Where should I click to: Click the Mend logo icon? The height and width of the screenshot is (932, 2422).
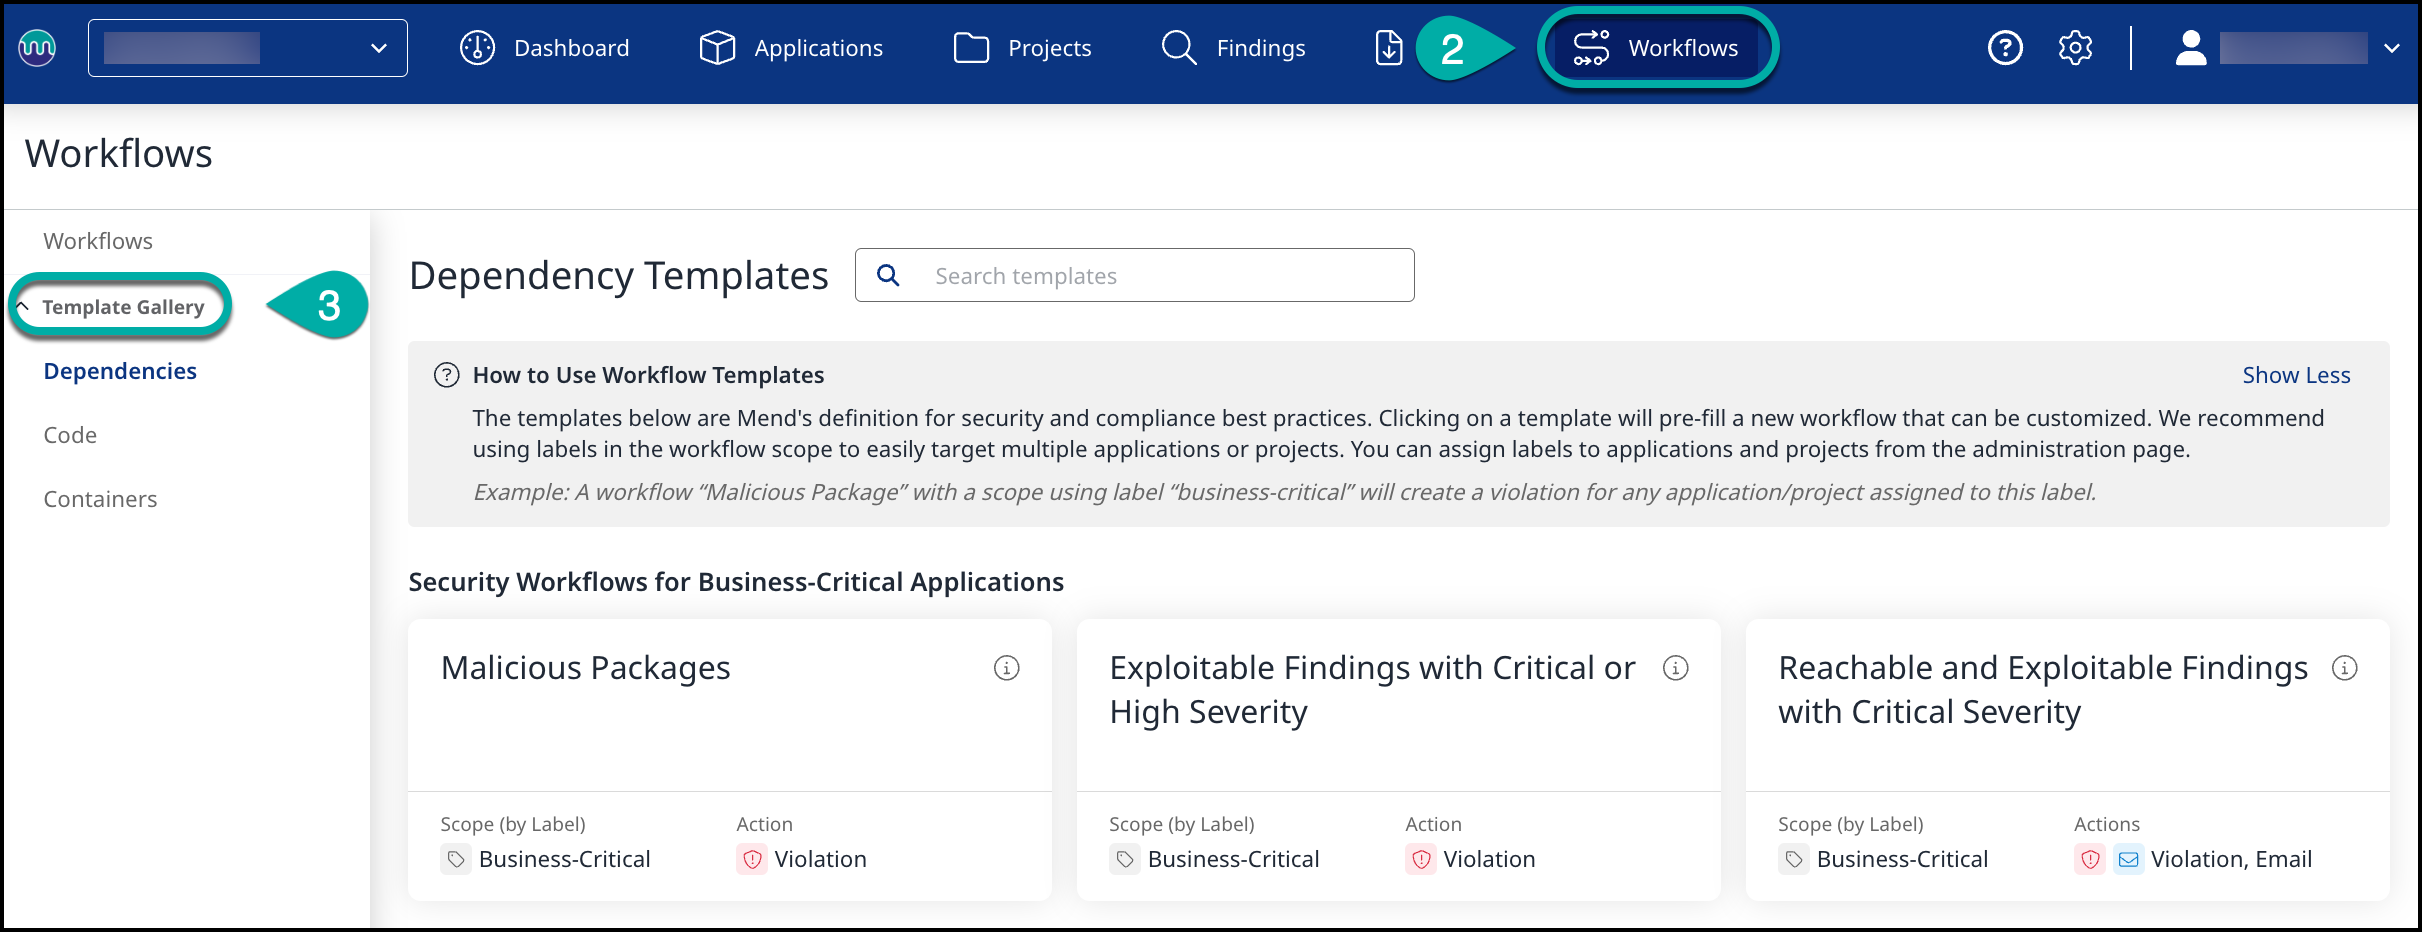pos(36,47)
